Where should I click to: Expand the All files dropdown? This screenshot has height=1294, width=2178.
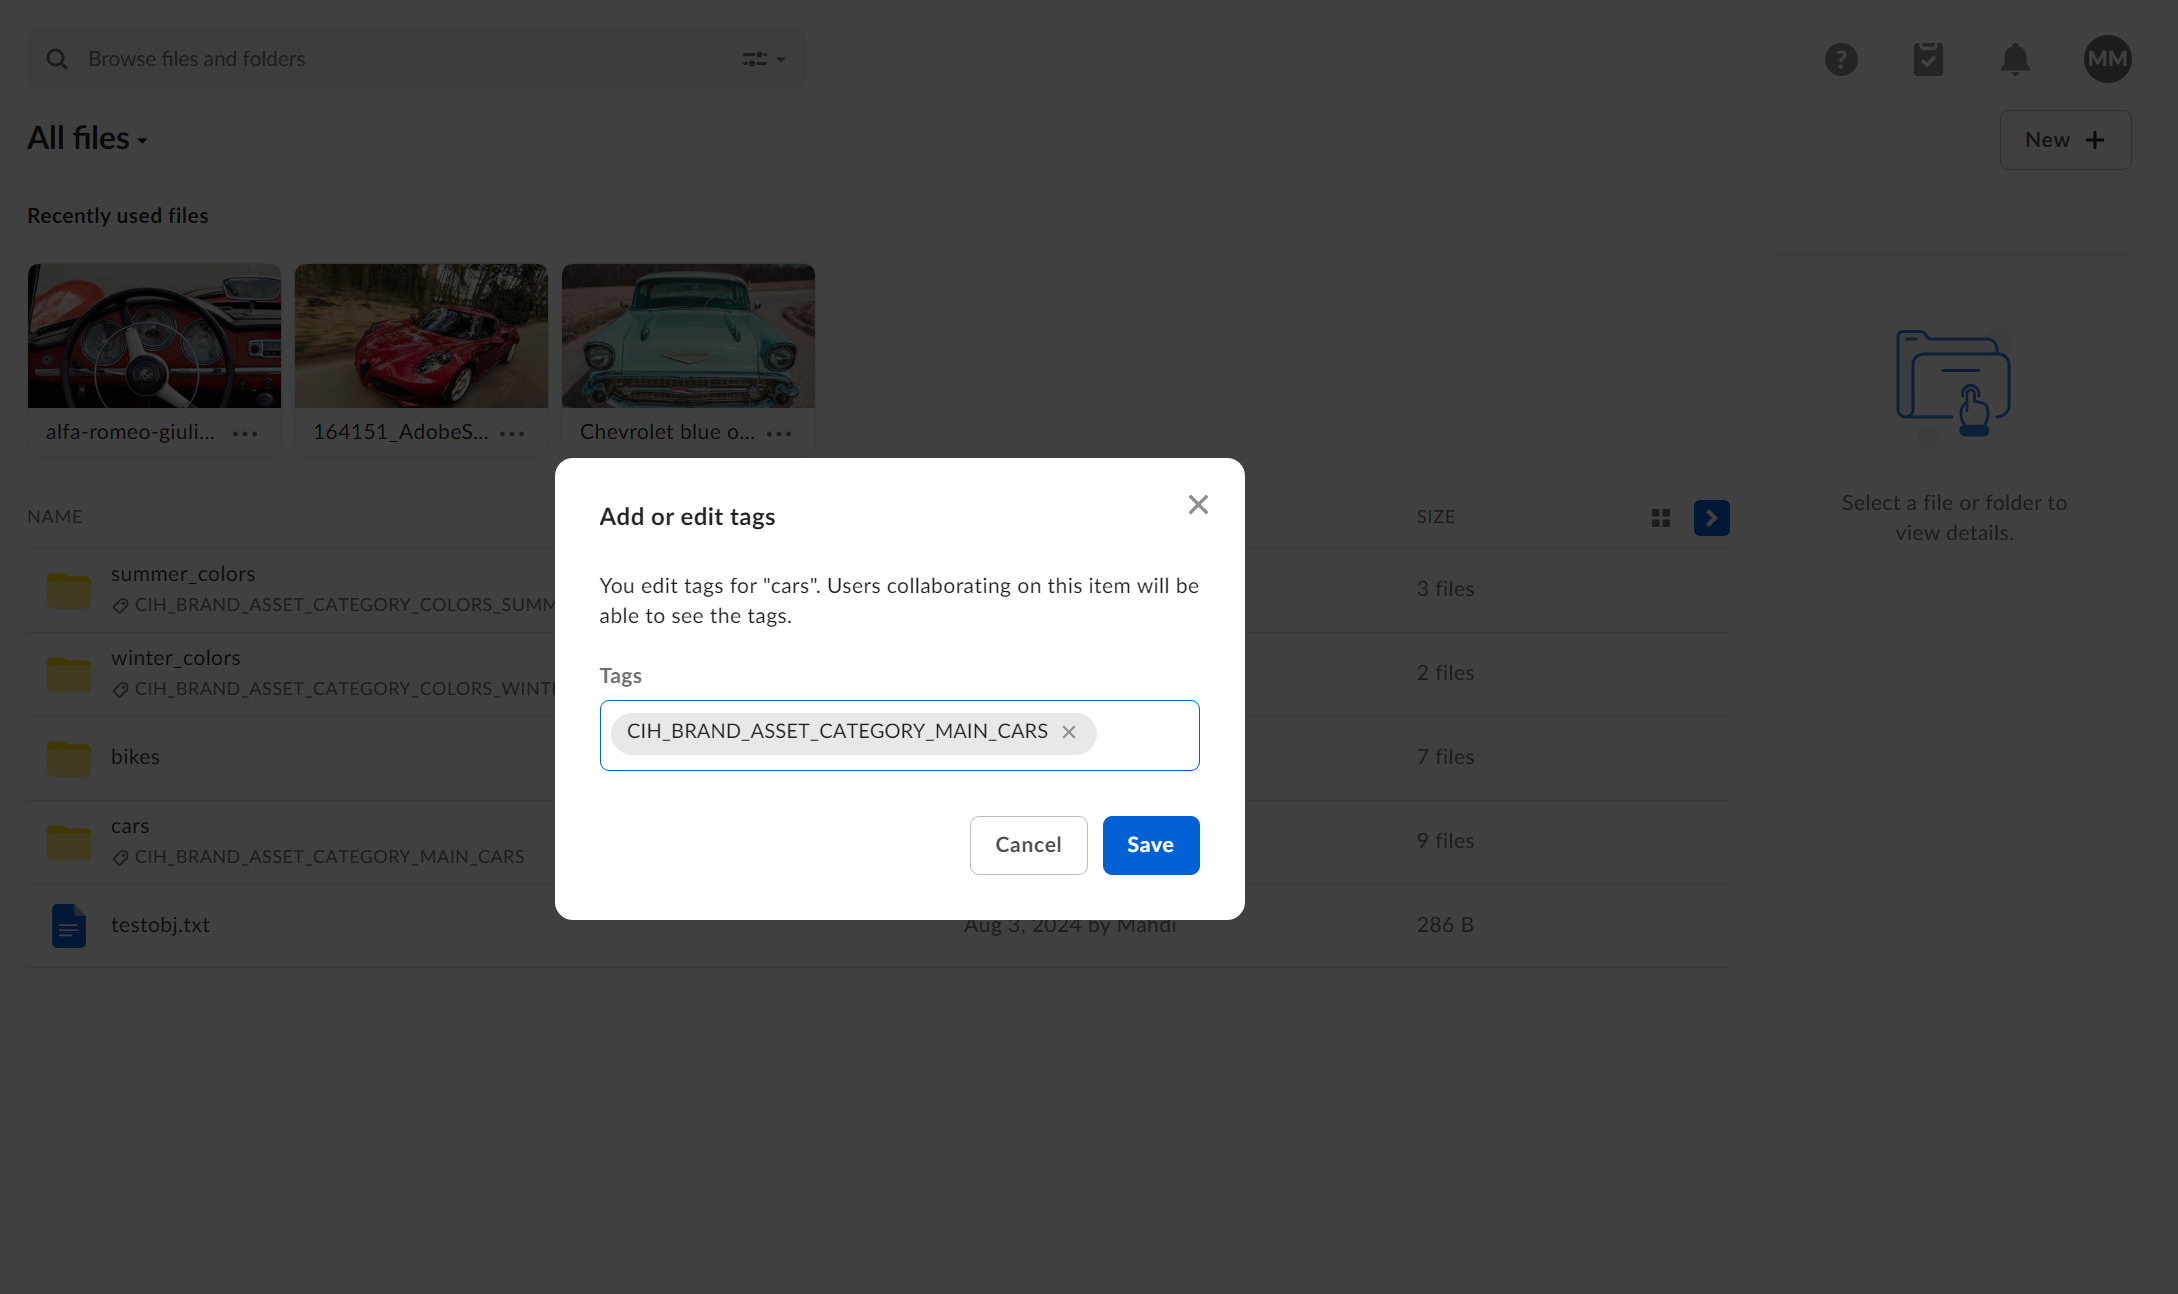point(88,138)
